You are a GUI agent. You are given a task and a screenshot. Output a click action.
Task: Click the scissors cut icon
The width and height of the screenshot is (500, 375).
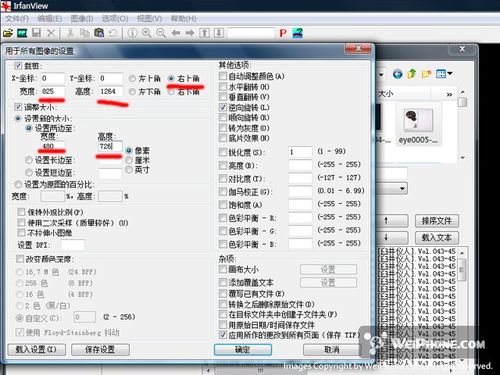tap(70, 33)
